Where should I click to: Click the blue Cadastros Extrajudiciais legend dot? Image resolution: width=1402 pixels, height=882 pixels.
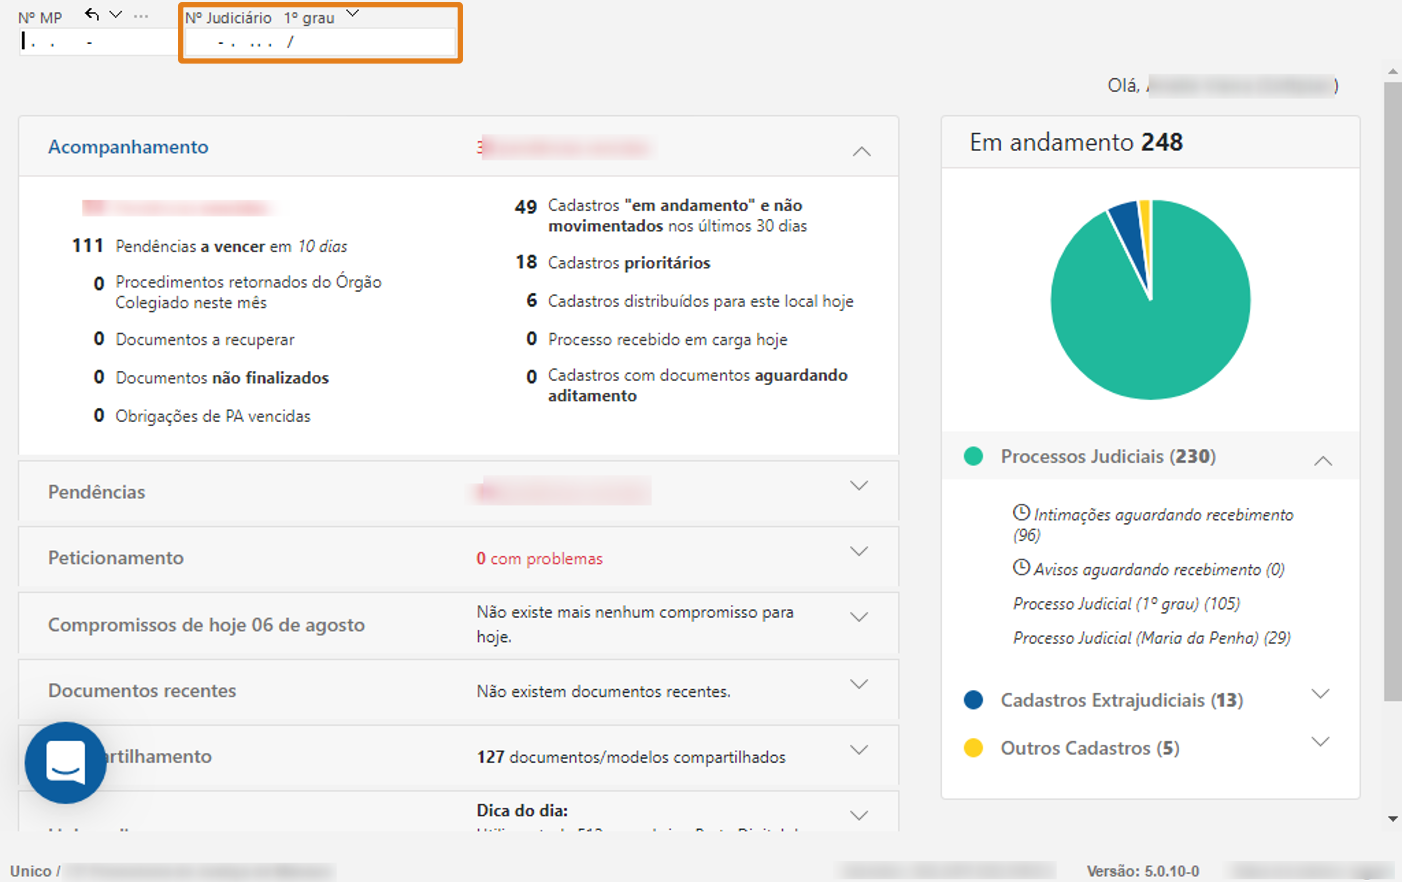(x=973, y=700)
